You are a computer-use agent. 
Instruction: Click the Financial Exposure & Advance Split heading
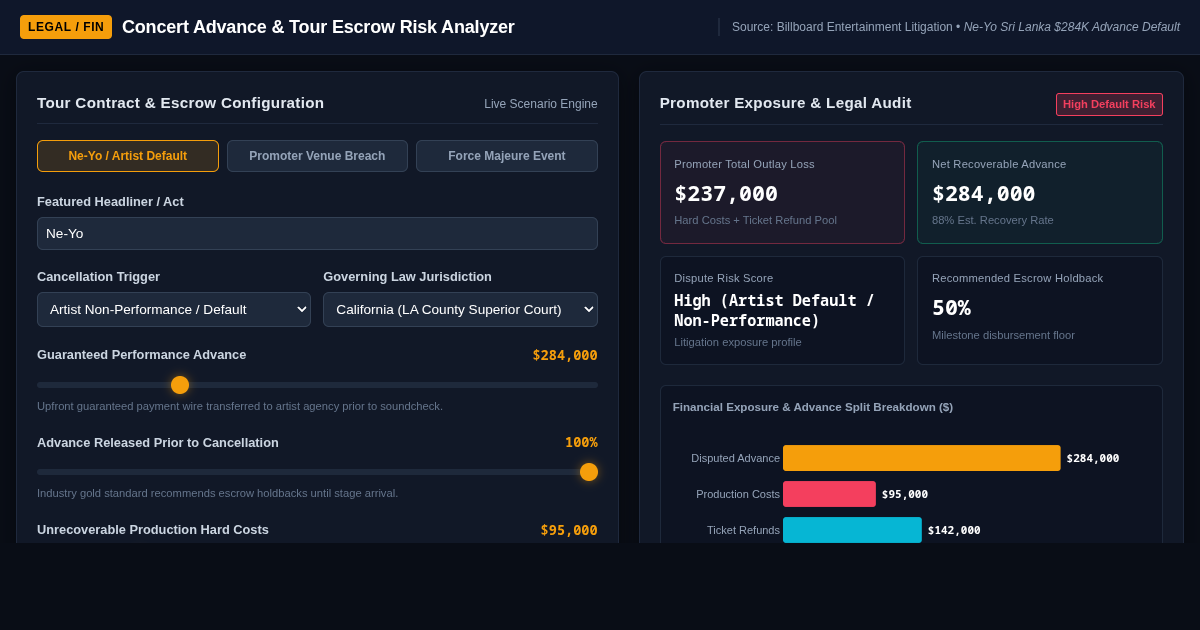coord(813,407)
